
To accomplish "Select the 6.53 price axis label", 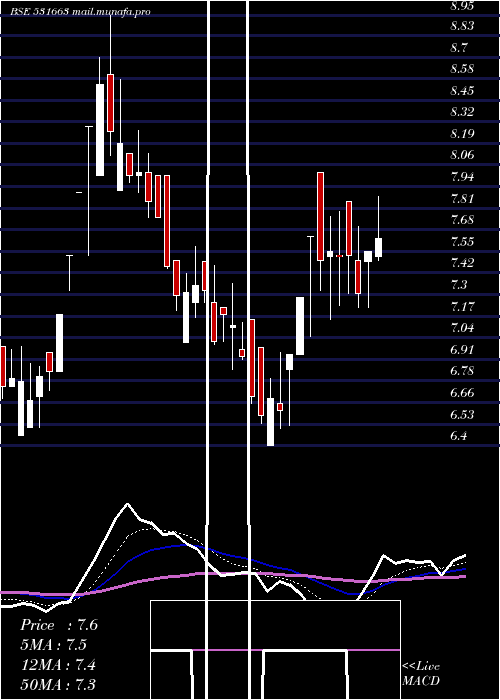I will [462, 415].
